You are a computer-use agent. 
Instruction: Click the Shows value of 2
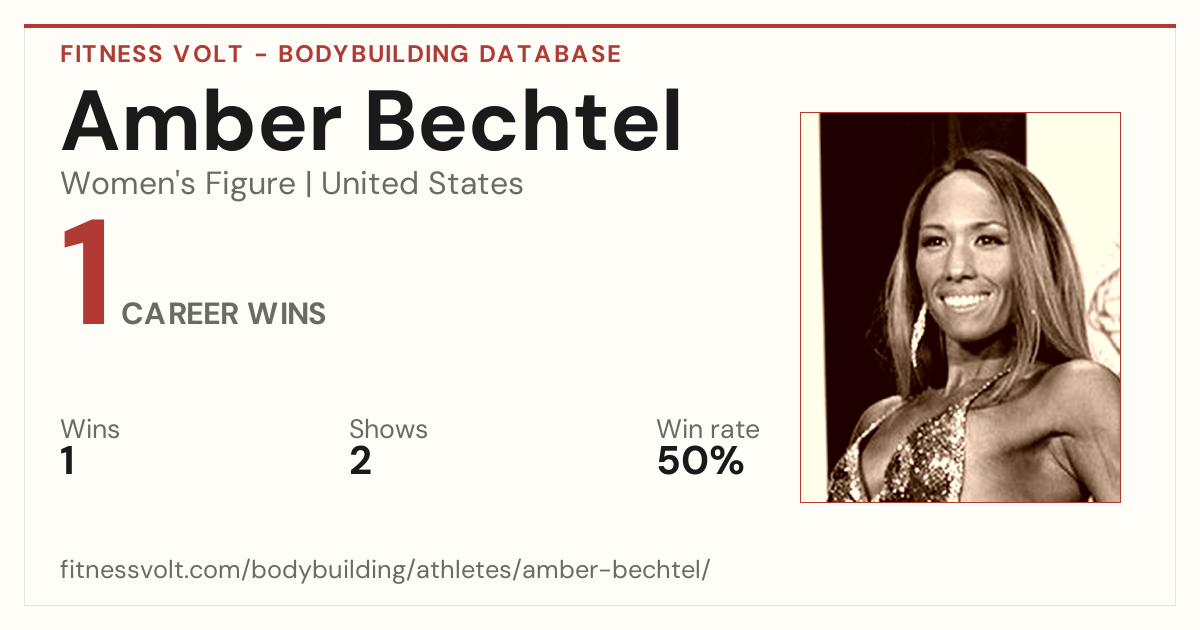tap(360, 462)
